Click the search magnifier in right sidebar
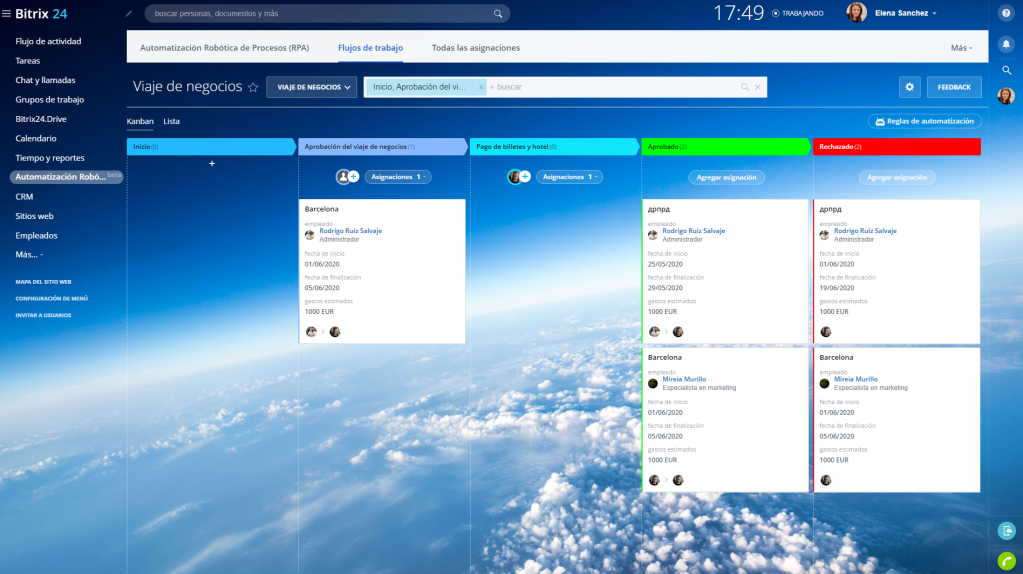The width and height of the screenshot is (1023, 574). coord(1006,70)
